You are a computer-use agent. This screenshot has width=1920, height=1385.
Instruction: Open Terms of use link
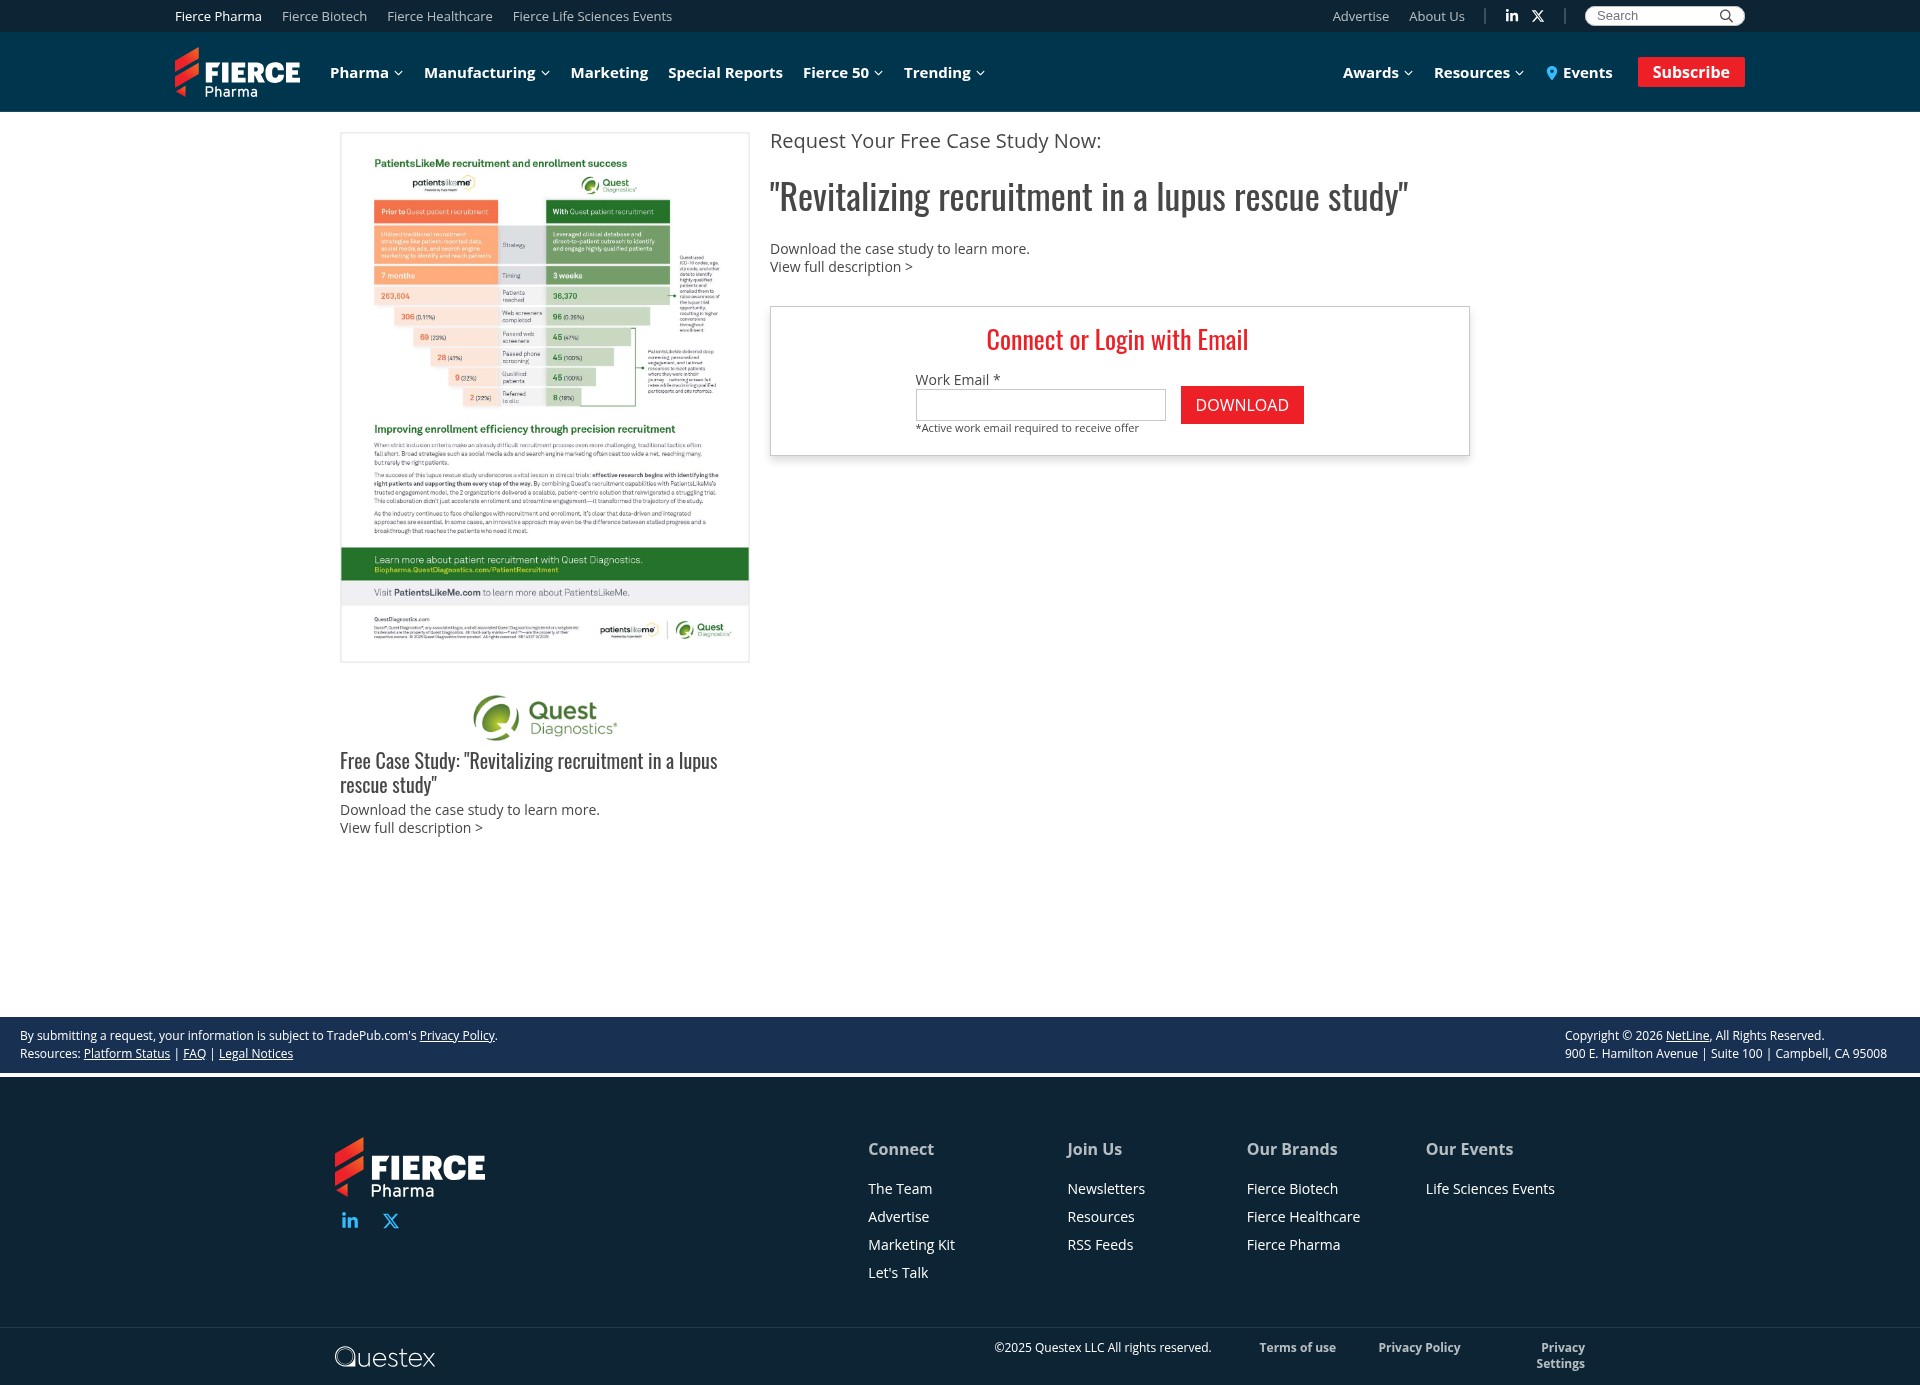pos(1297,1348)
